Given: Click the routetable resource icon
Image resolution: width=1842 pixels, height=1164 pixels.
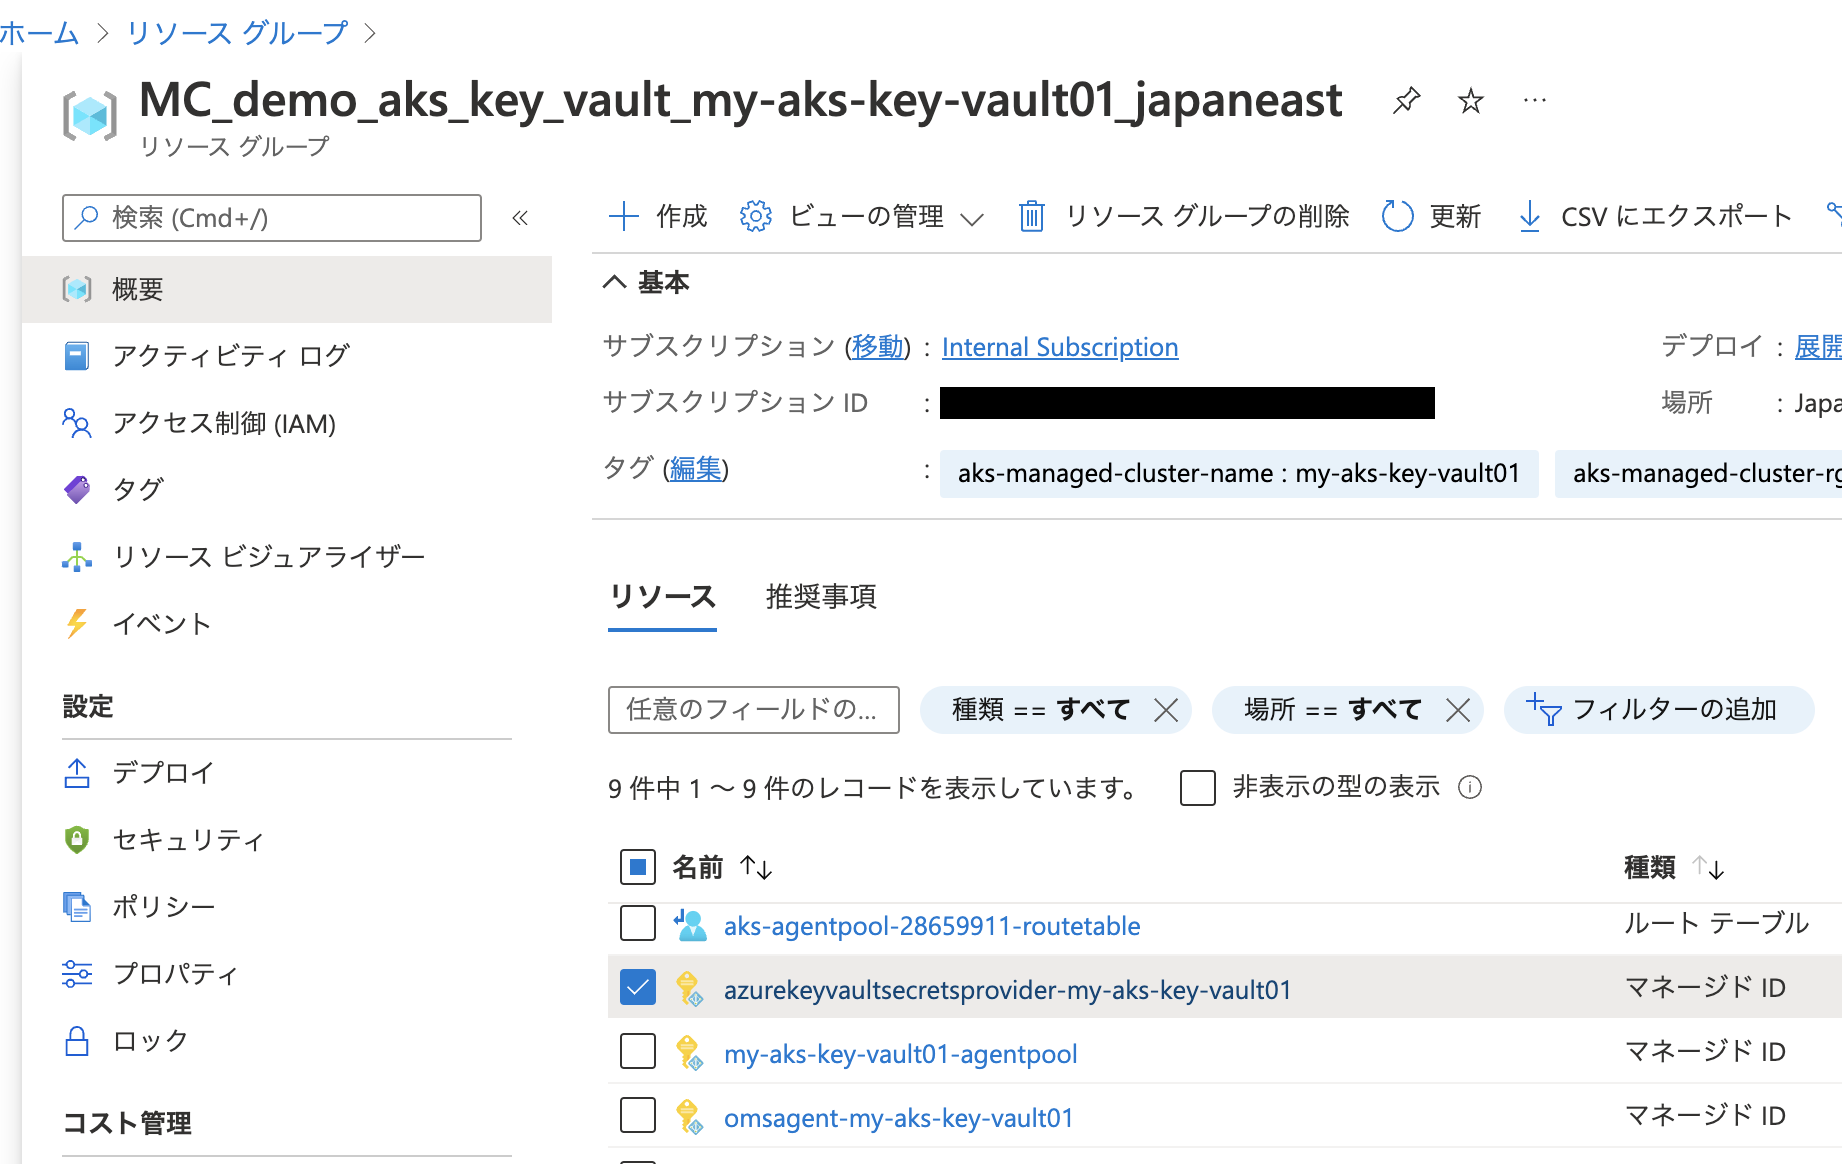Looking at the screenshot, I should (x=690, y=926).
